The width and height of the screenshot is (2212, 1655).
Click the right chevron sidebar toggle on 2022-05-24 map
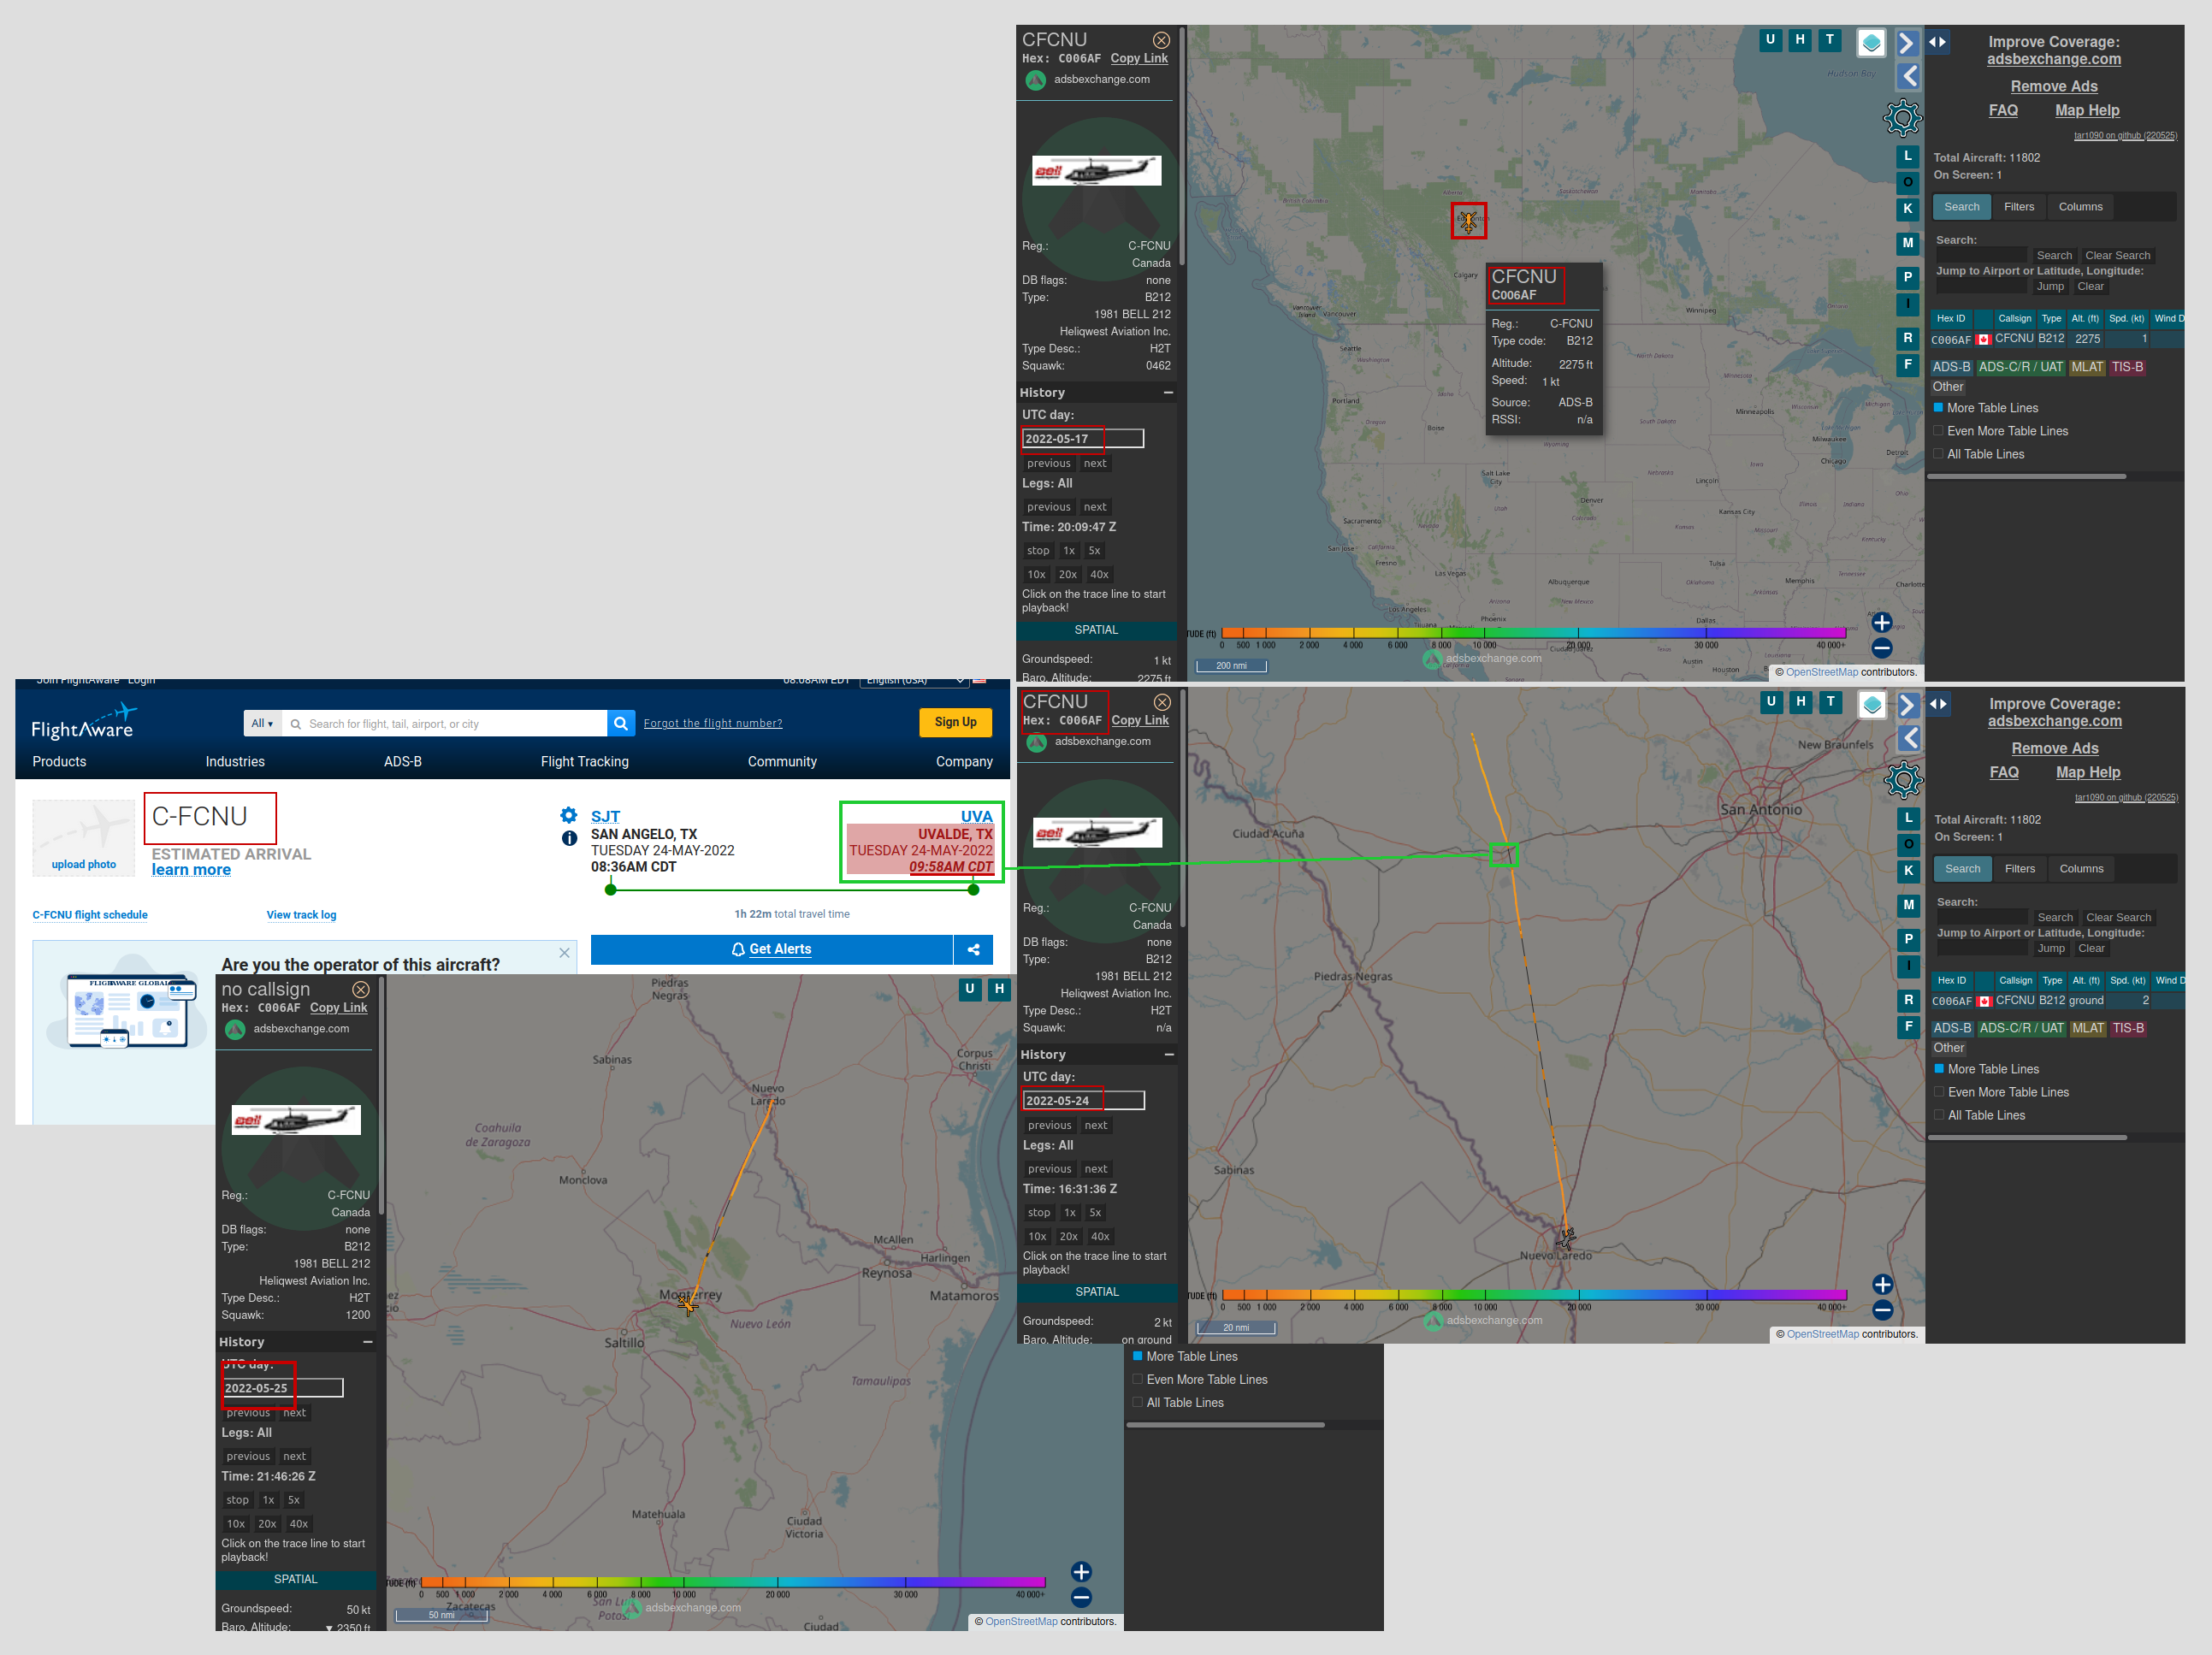pos(1908,705)
